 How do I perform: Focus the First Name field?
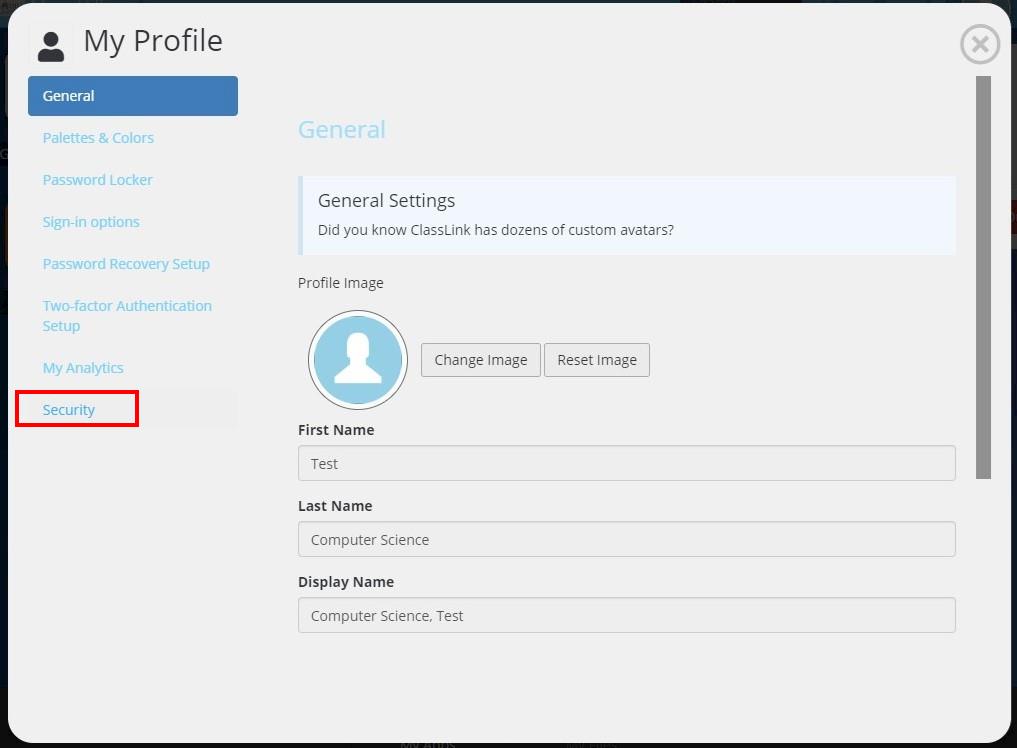coord(627,463)
